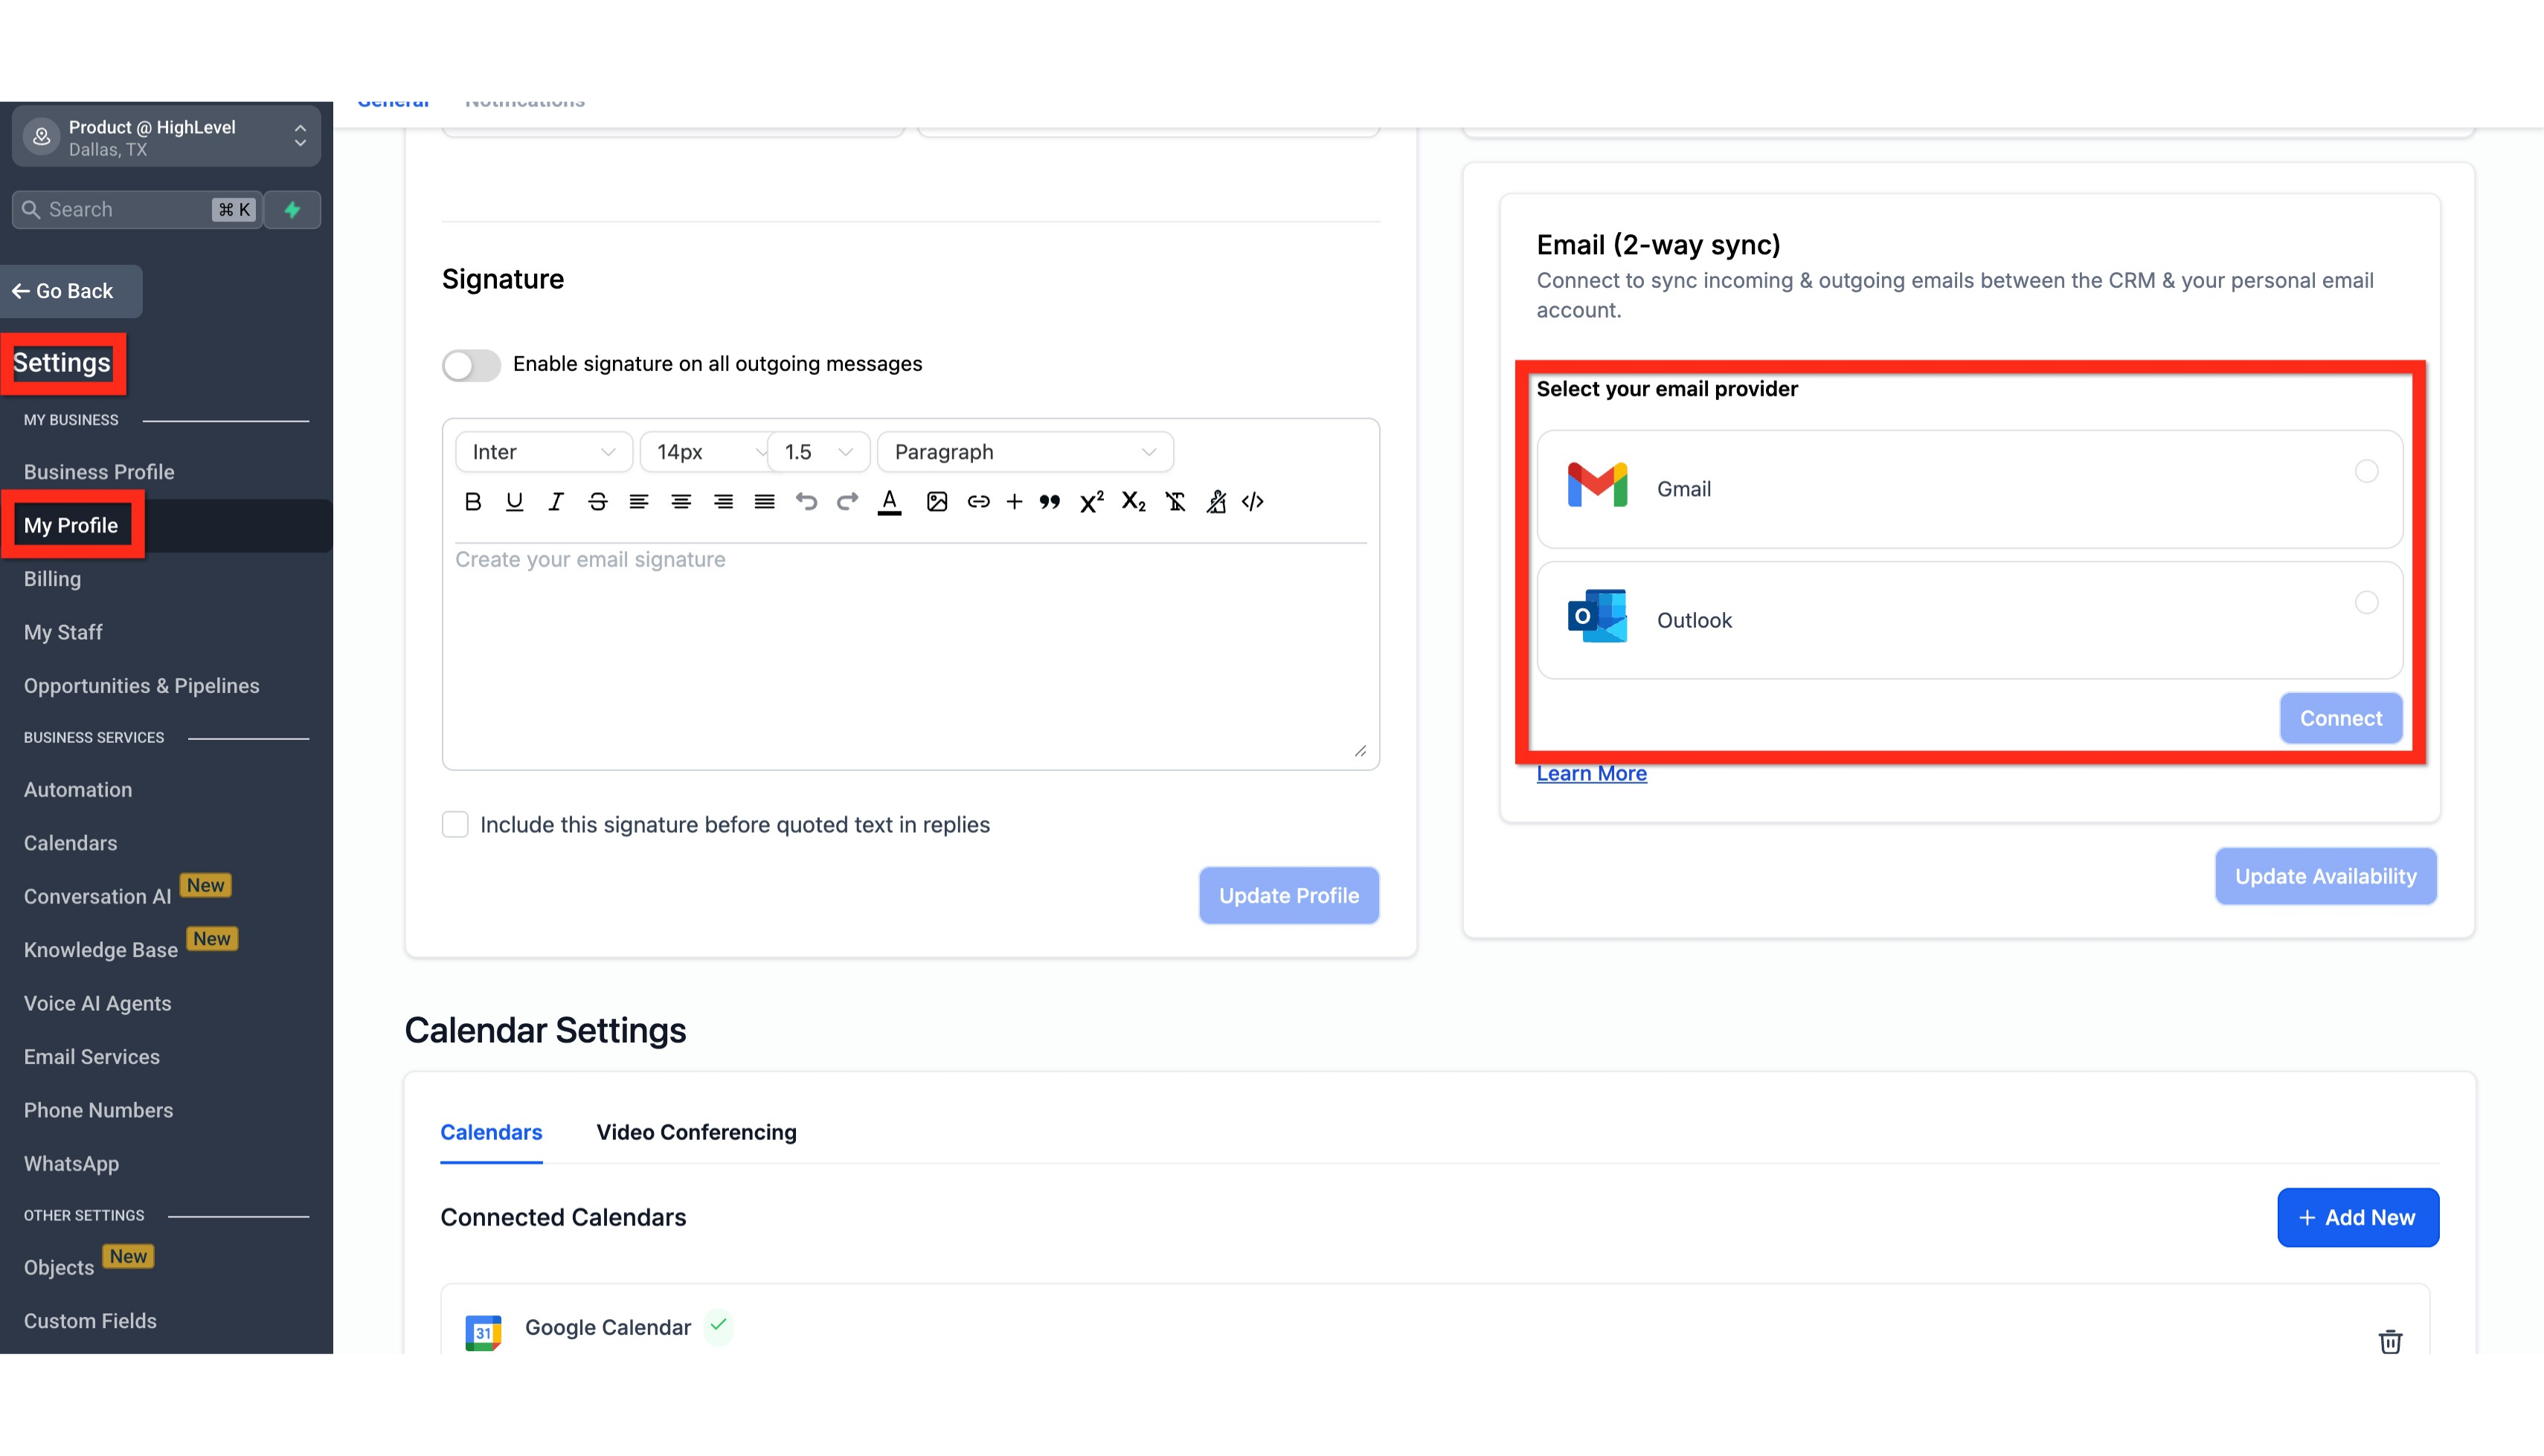Toggle bold formatting in signature editor
Screen dimensions: 2544x1456
tap(473, 502)
